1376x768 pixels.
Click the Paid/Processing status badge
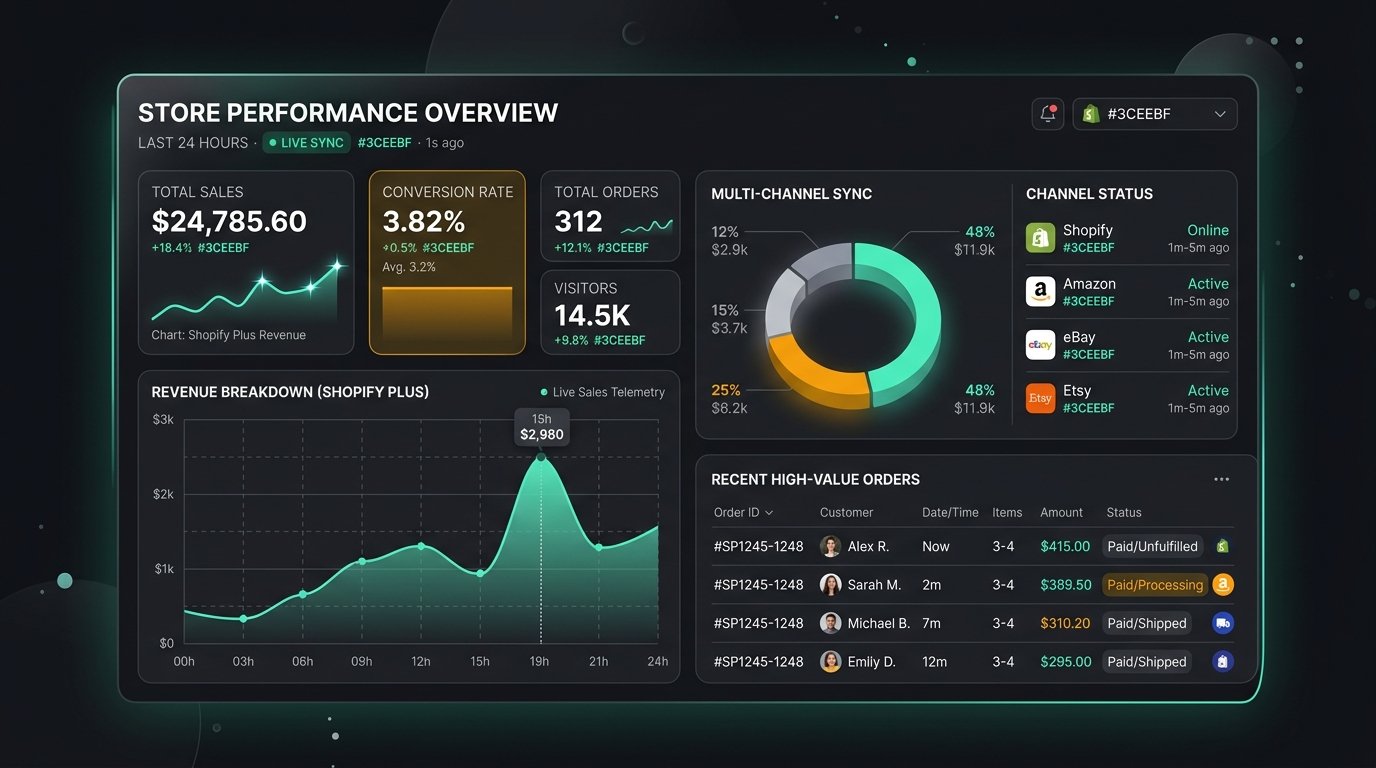1155,585
